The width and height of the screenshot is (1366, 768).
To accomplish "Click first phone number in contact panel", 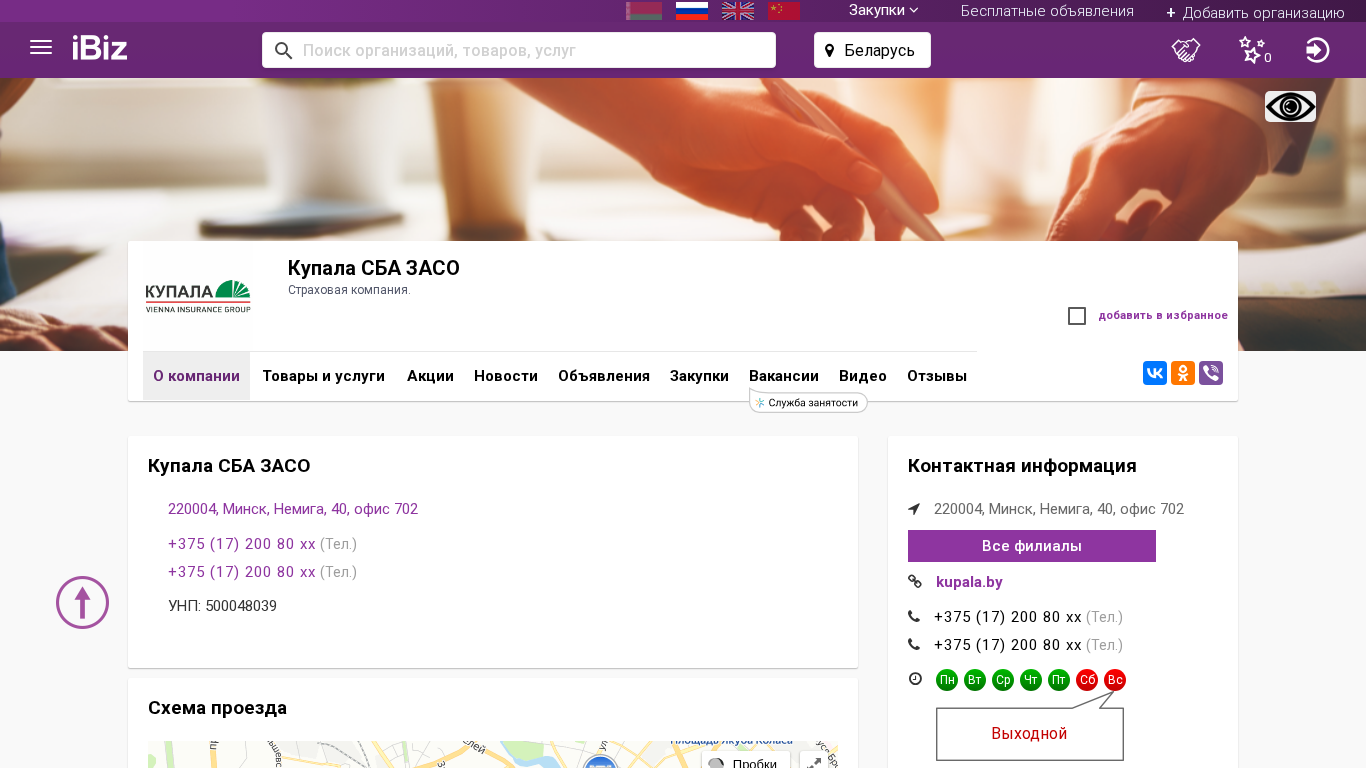I will pyautogui.click(x=1008, y=617).
